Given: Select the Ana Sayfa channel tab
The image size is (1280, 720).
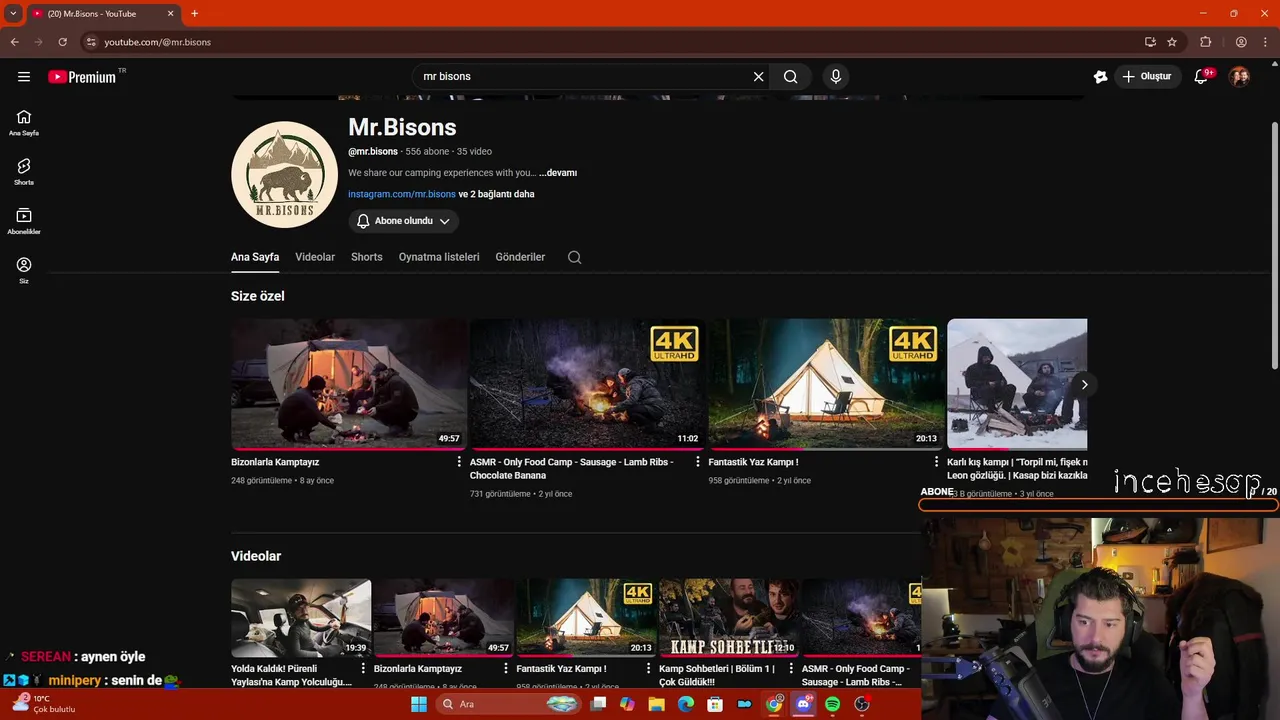Looking at the screenshot, I should click(x=255, y=257).
